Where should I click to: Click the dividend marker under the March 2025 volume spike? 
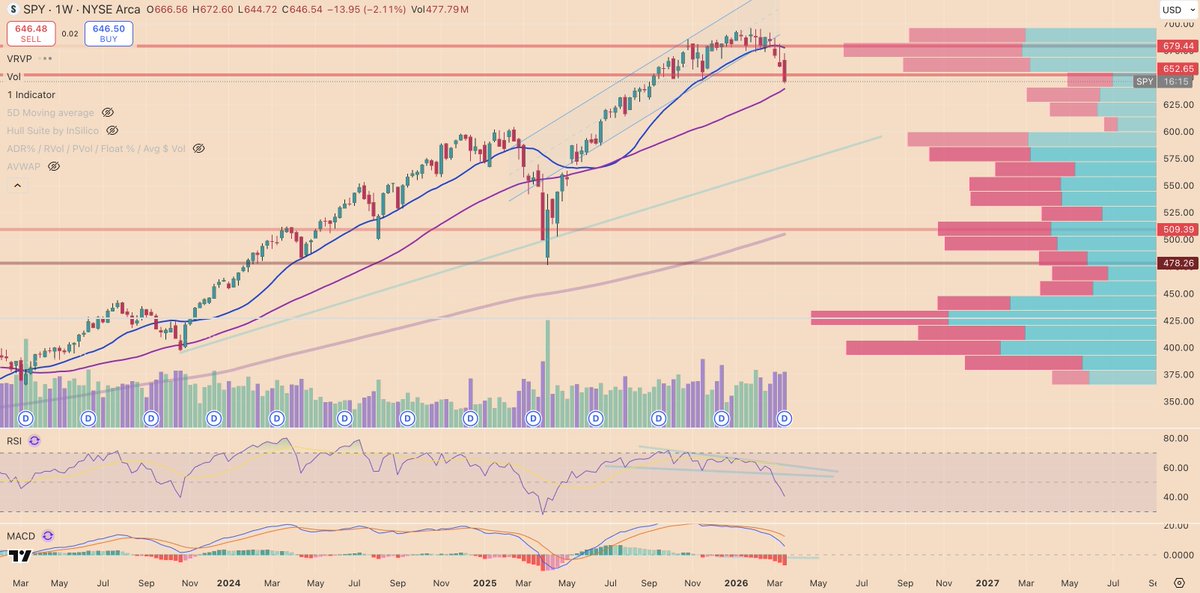pyautogui.click(x=533, y=417)
